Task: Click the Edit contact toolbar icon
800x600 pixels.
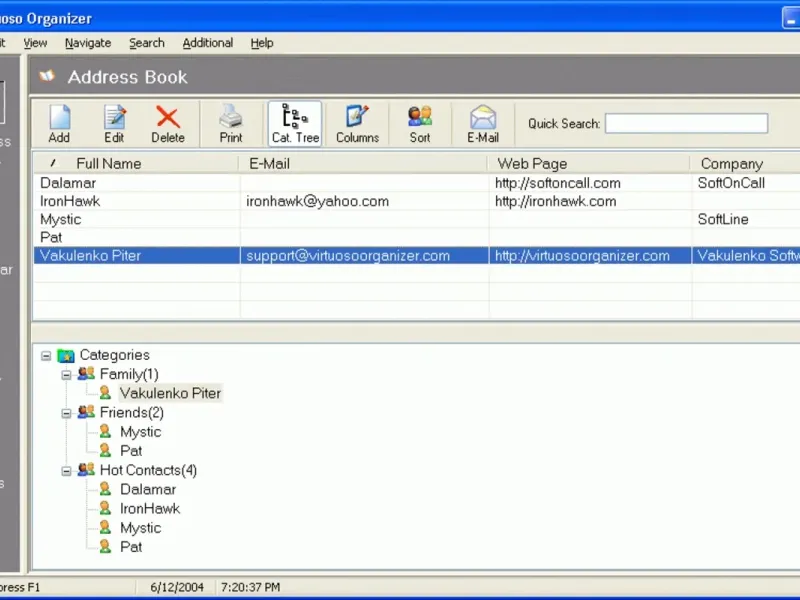Action: pyautogui.click(x=114, y=123)
